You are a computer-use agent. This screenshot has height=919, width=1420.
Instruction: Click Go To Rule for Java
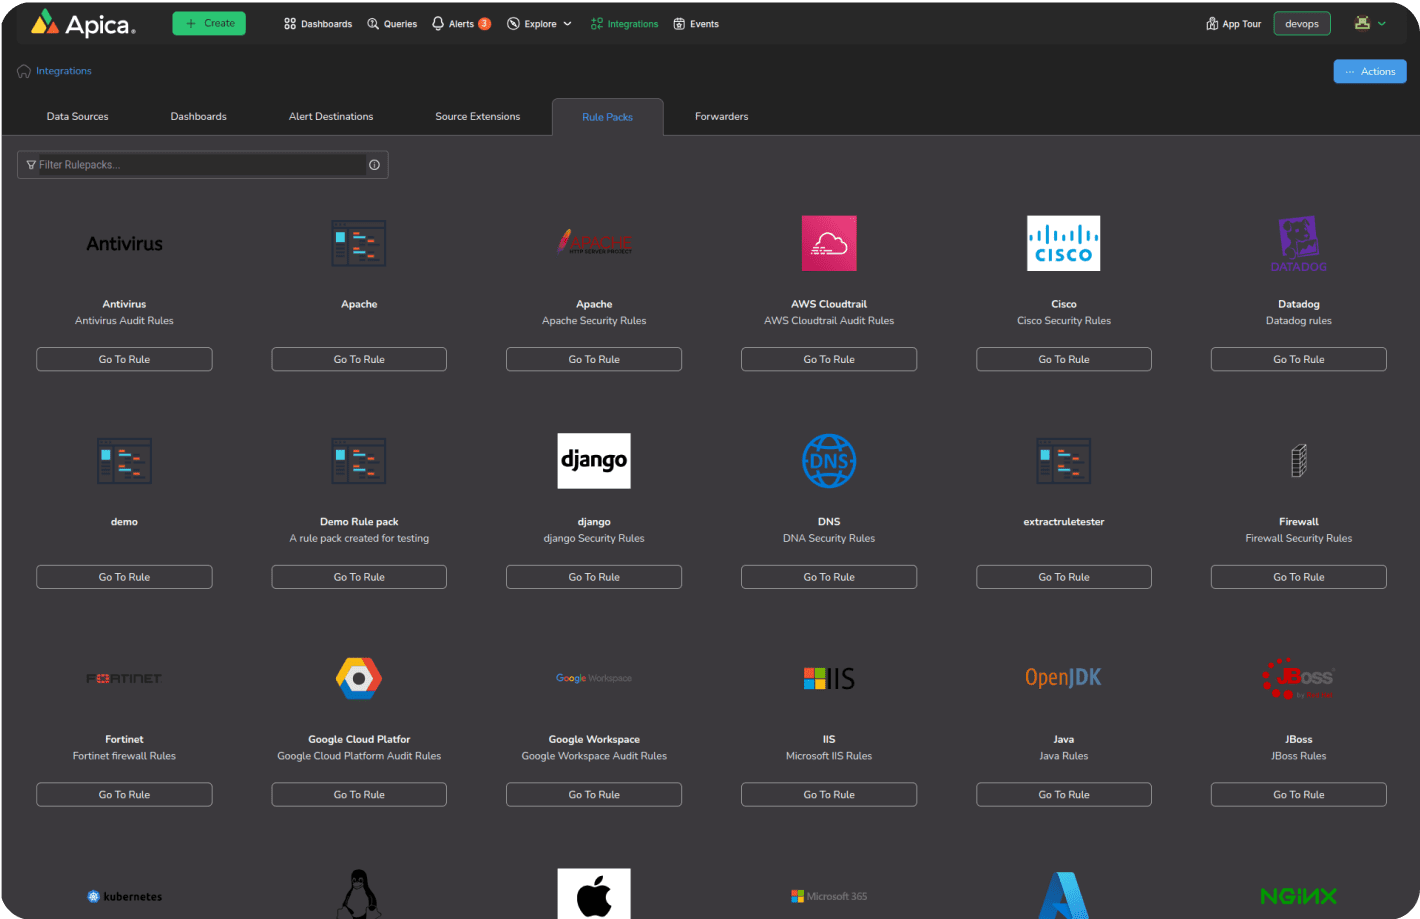point(1064,794)
